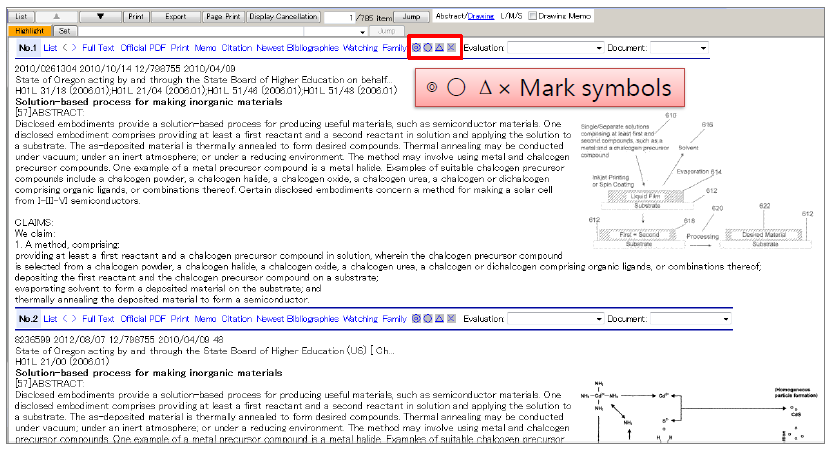
Task: Click the Display Cancellation button
Action: [283, 17]
